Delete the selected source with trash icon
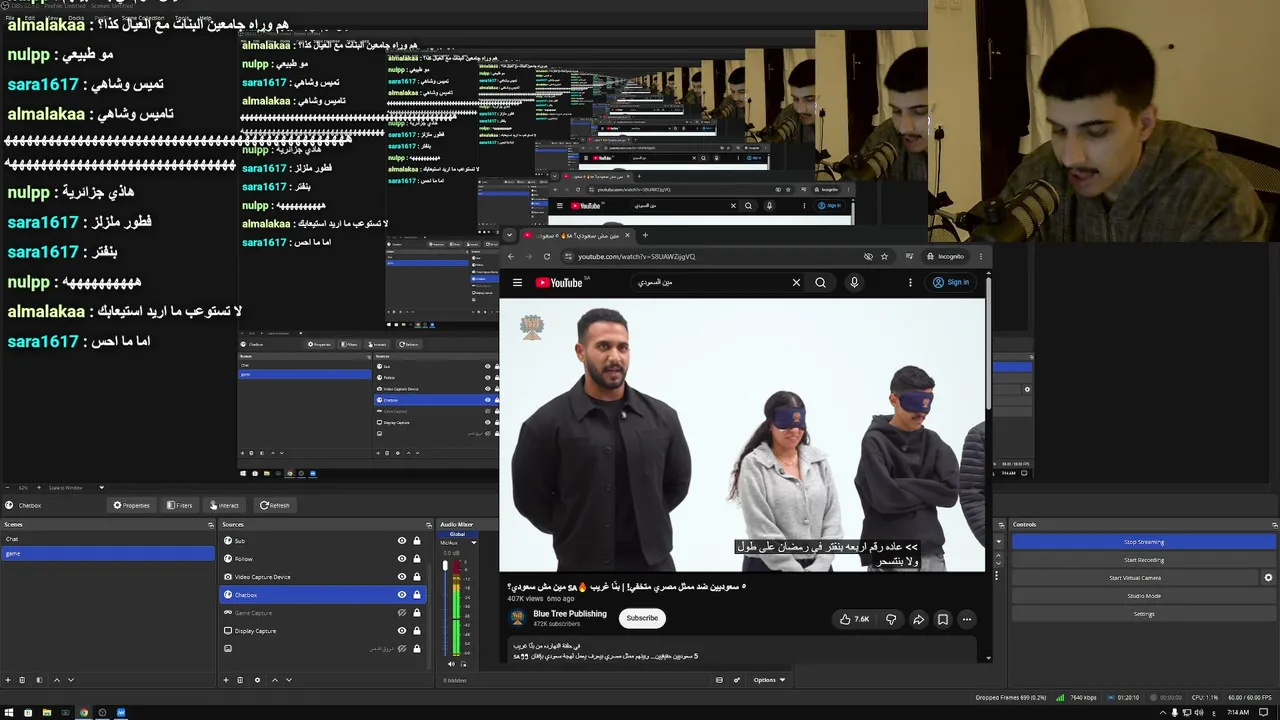This screenshot has width=1280, height=720. [x=240, y=680]
